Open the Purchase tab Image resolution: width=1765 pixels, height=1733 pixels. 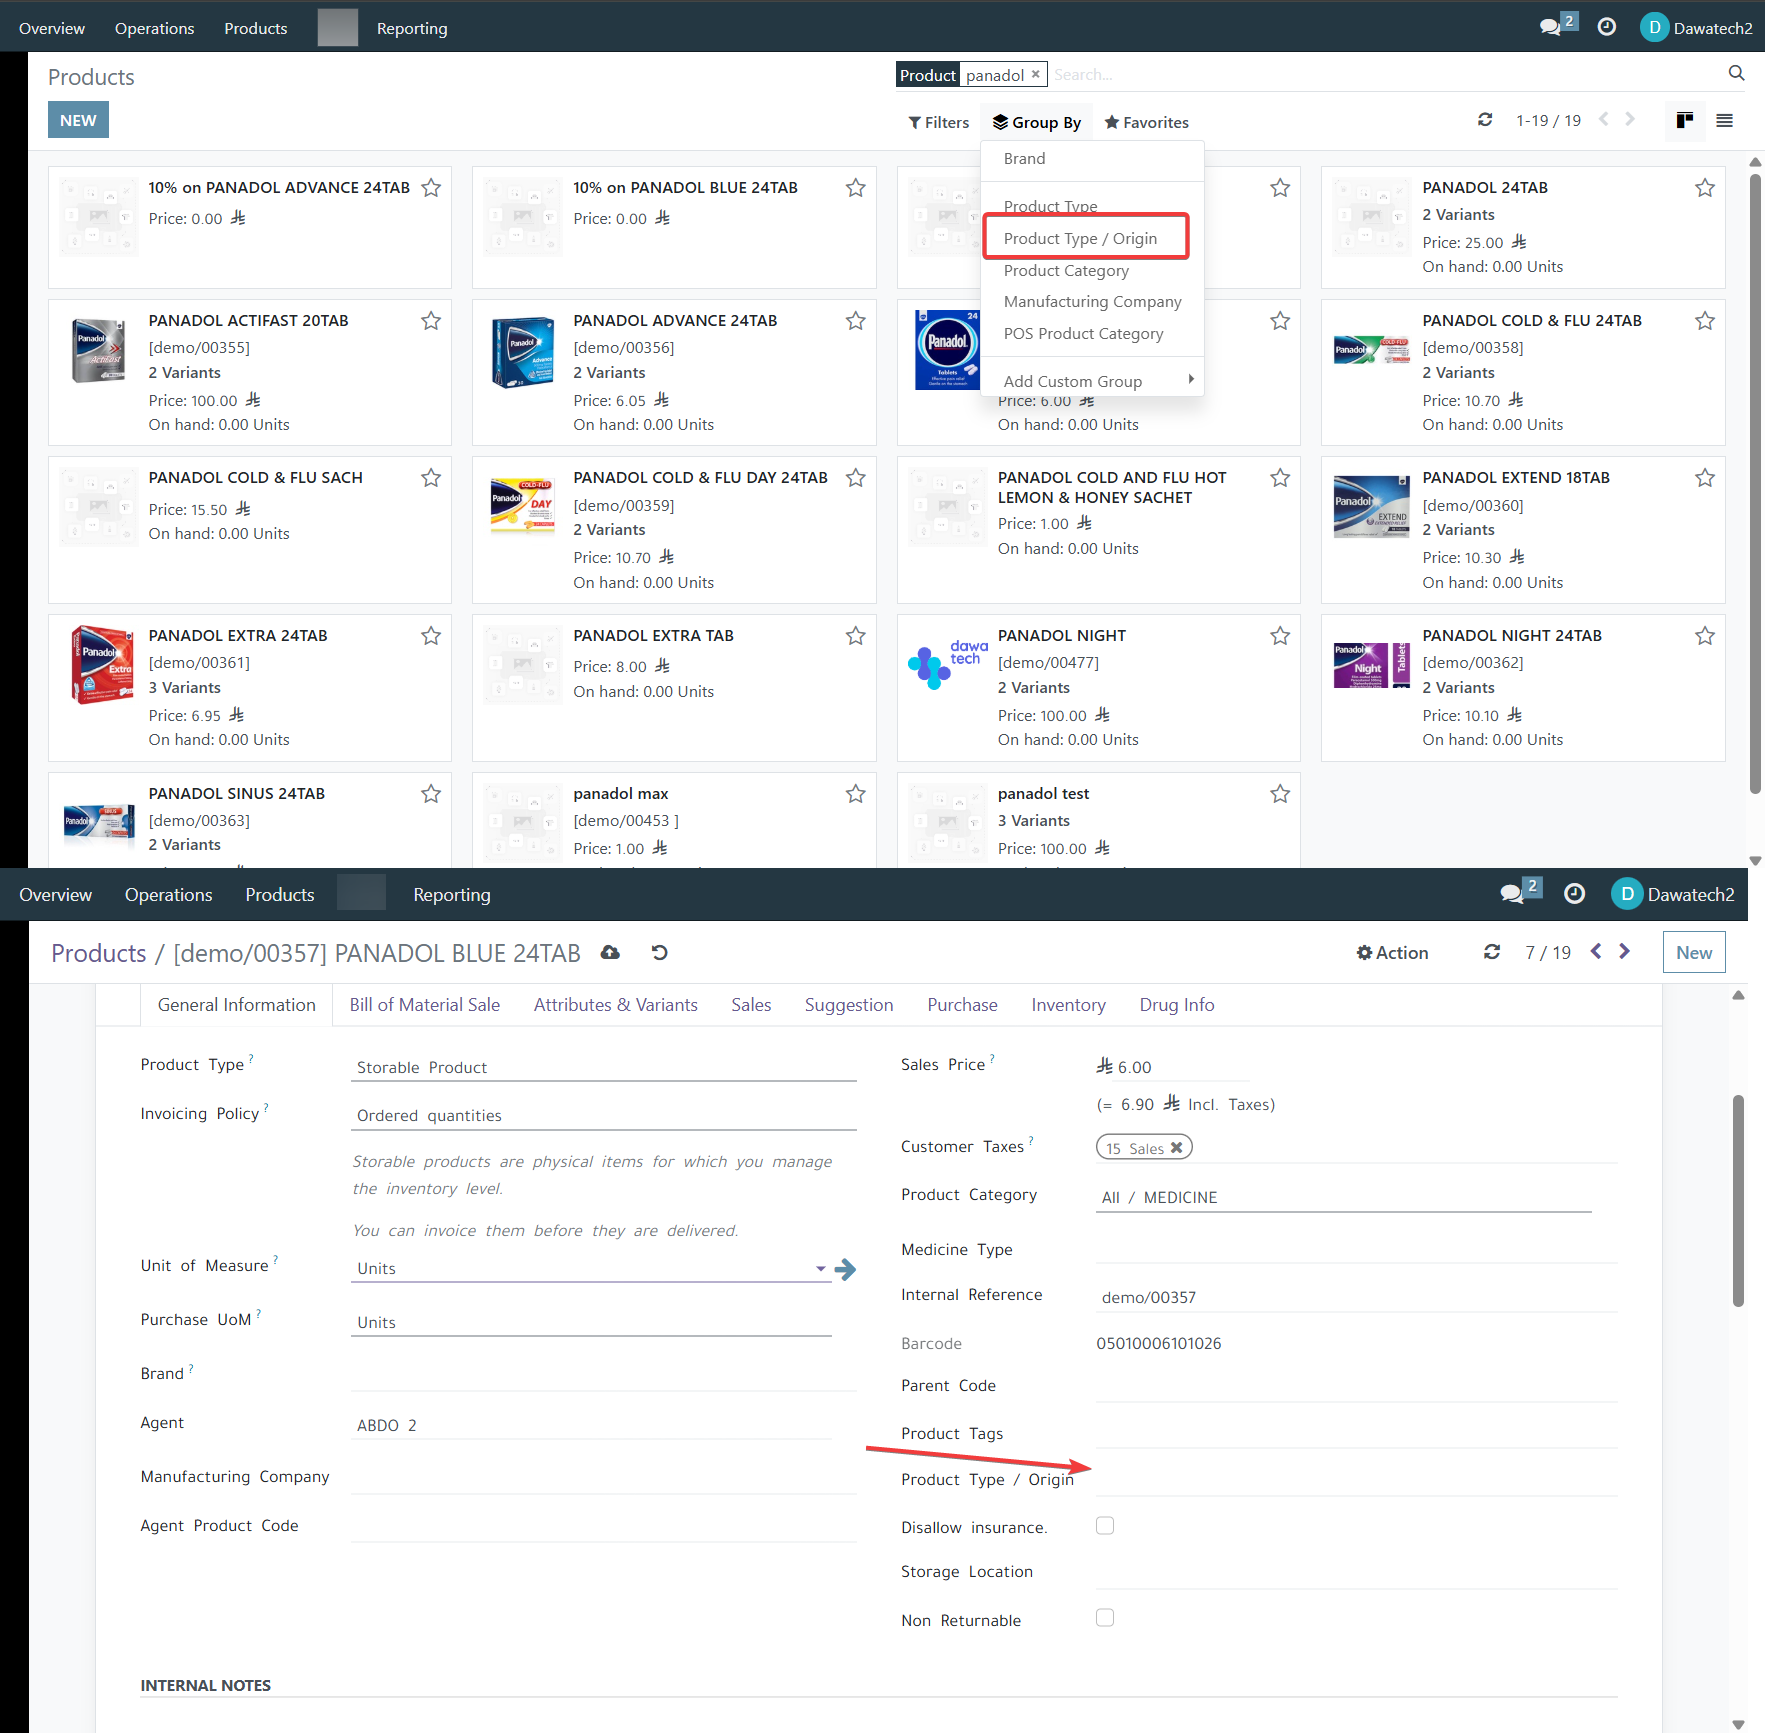962,1005
